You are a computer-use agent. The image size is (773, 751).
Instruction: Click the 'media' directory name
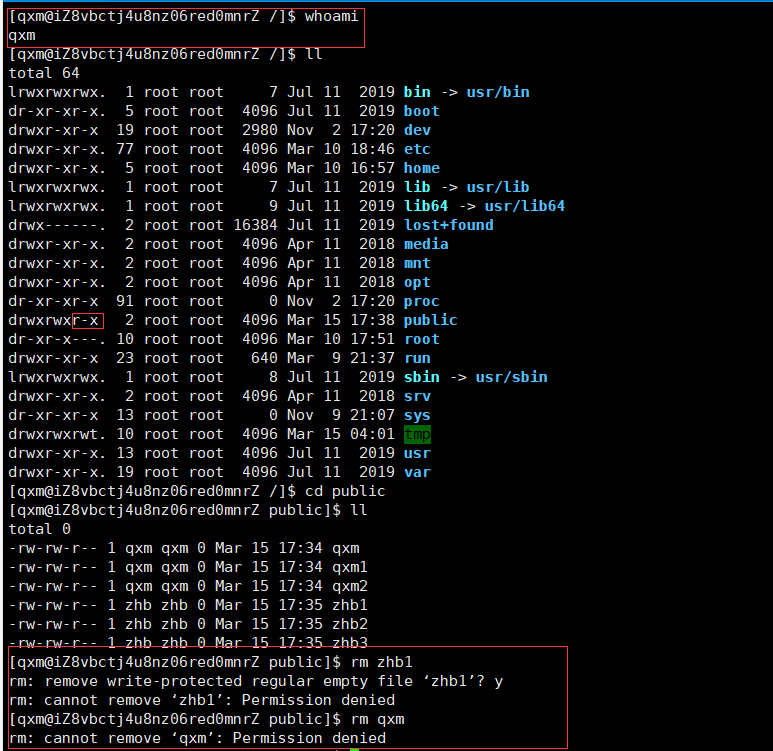(426, 244)
